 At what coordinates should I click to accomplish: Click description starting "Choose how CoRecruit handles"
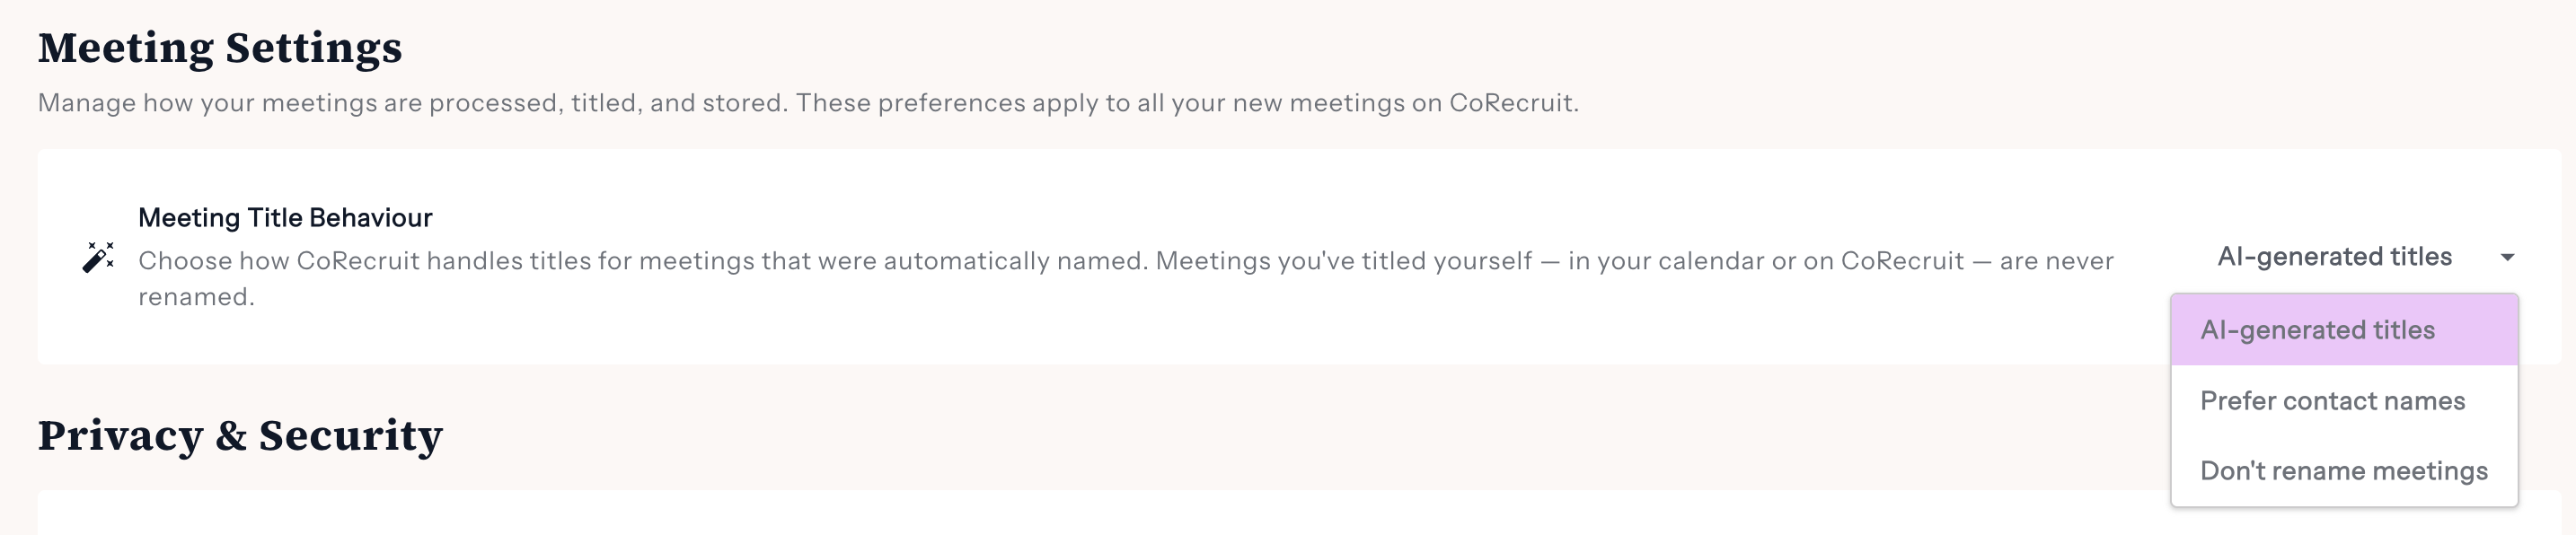click(x=1126, y=278)
